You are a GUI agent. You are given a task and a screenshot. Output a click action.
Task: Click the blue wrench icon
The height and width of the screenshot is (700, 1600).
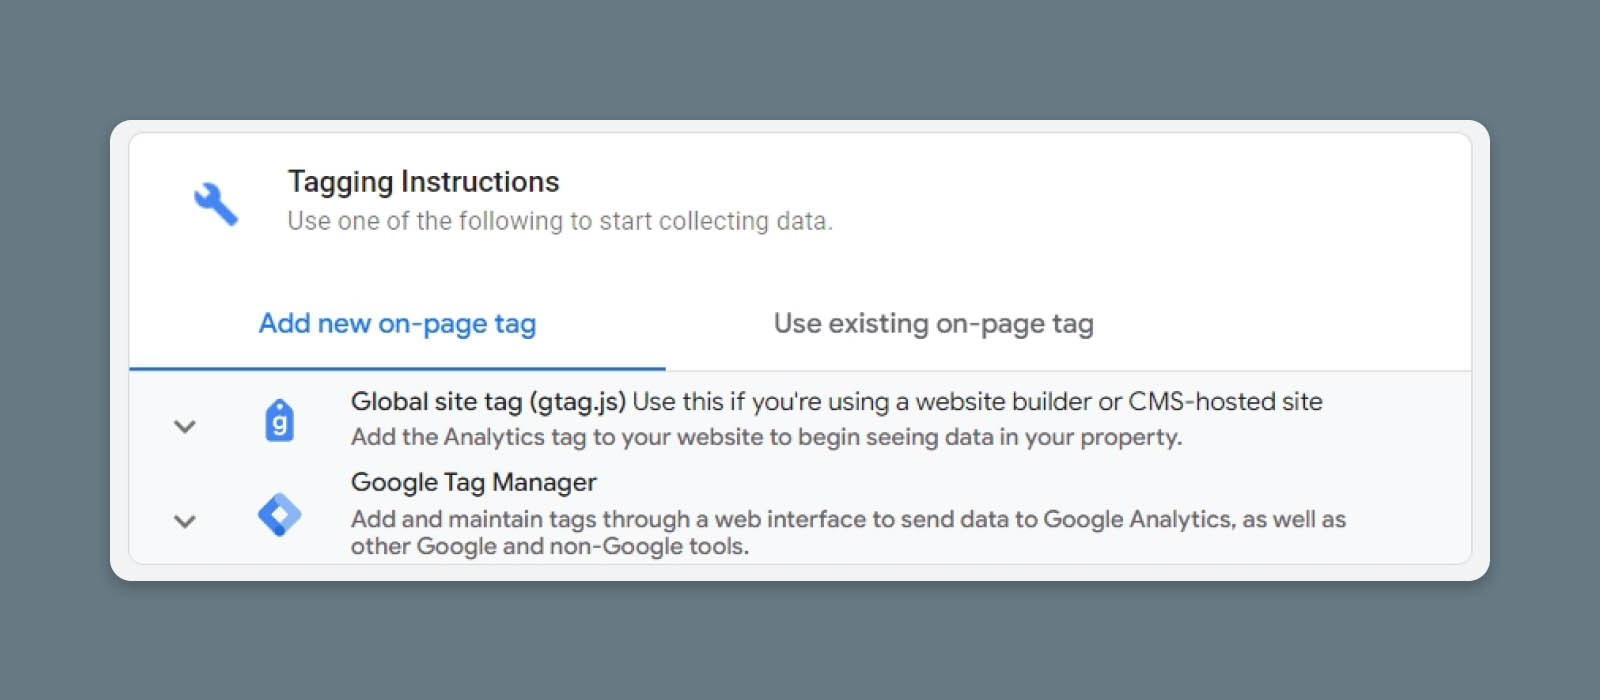click(x=216, y=203)
